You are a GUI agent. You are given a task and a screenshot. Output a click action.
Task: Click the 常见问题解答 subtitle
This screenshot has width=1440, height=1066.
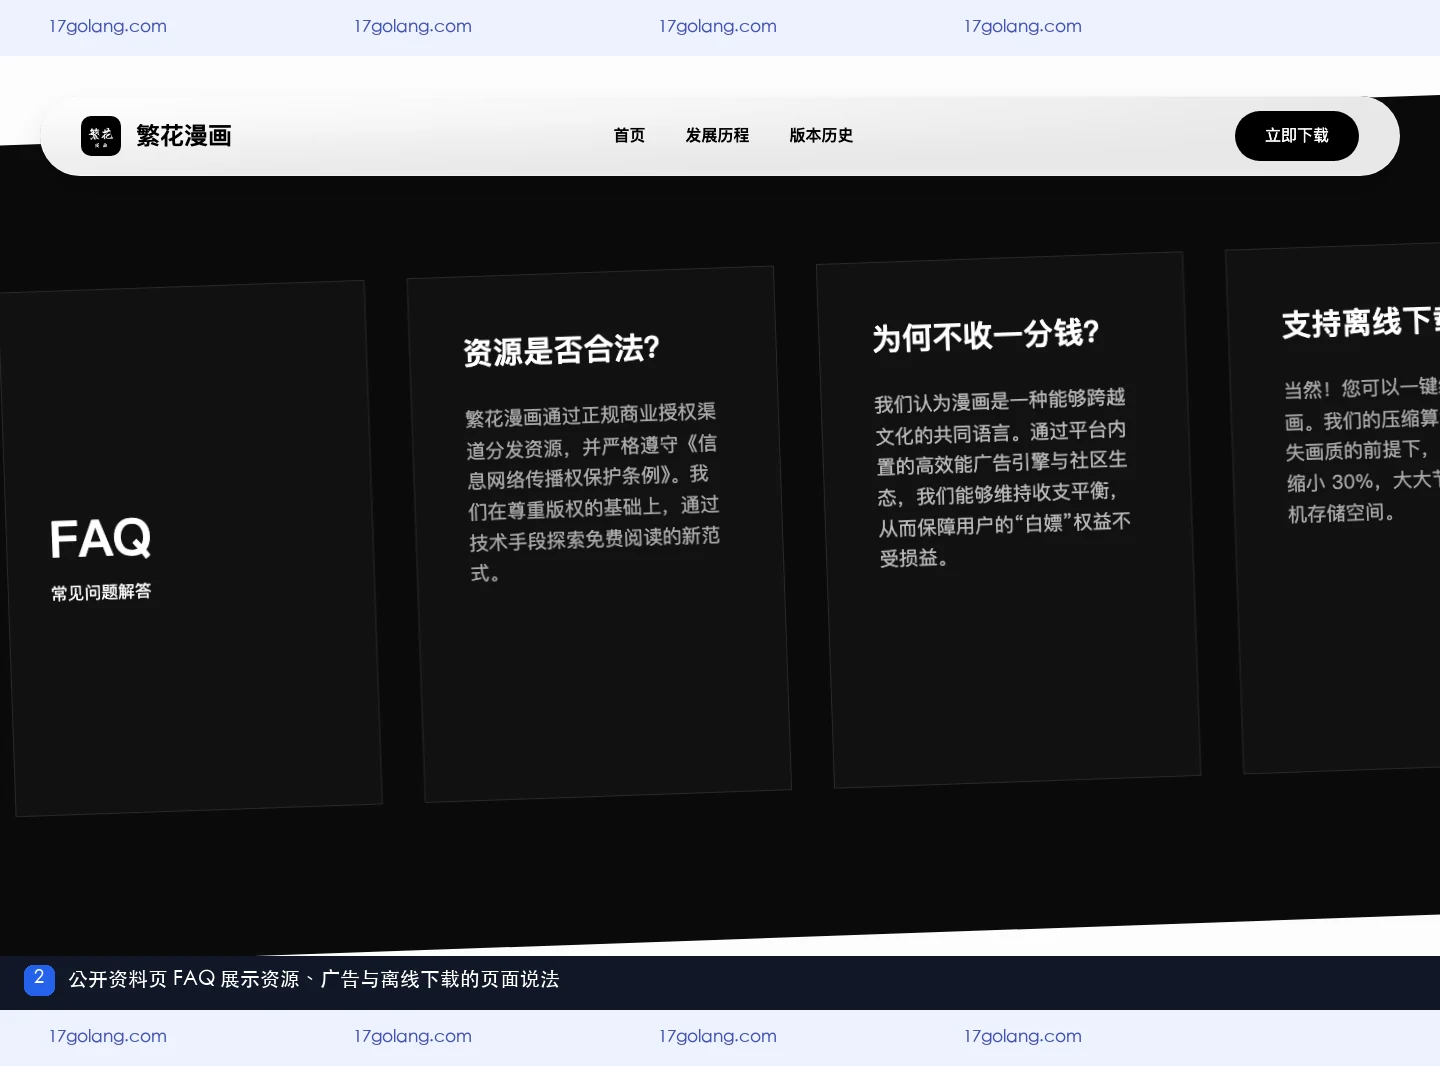coord(101,592)
